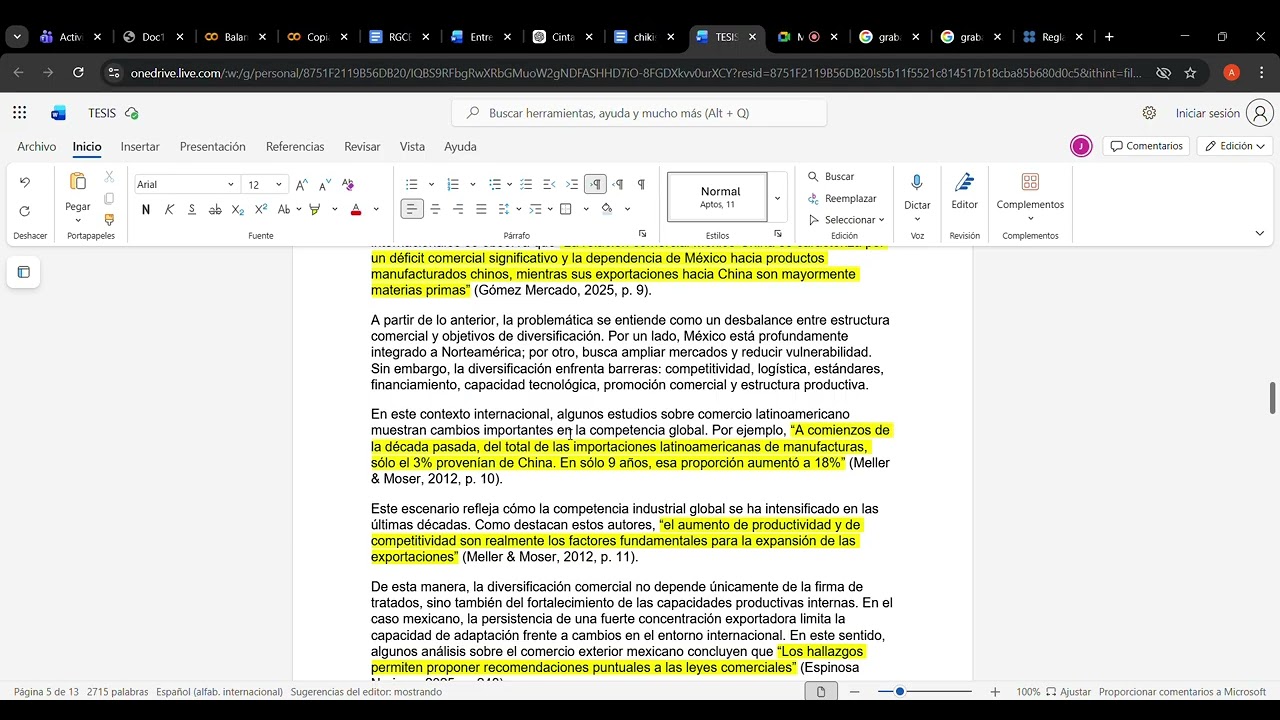This screenshot has height=720, width=1280.
Task: Switch to the Revisar tab
Action: click(x=362, y=147)
